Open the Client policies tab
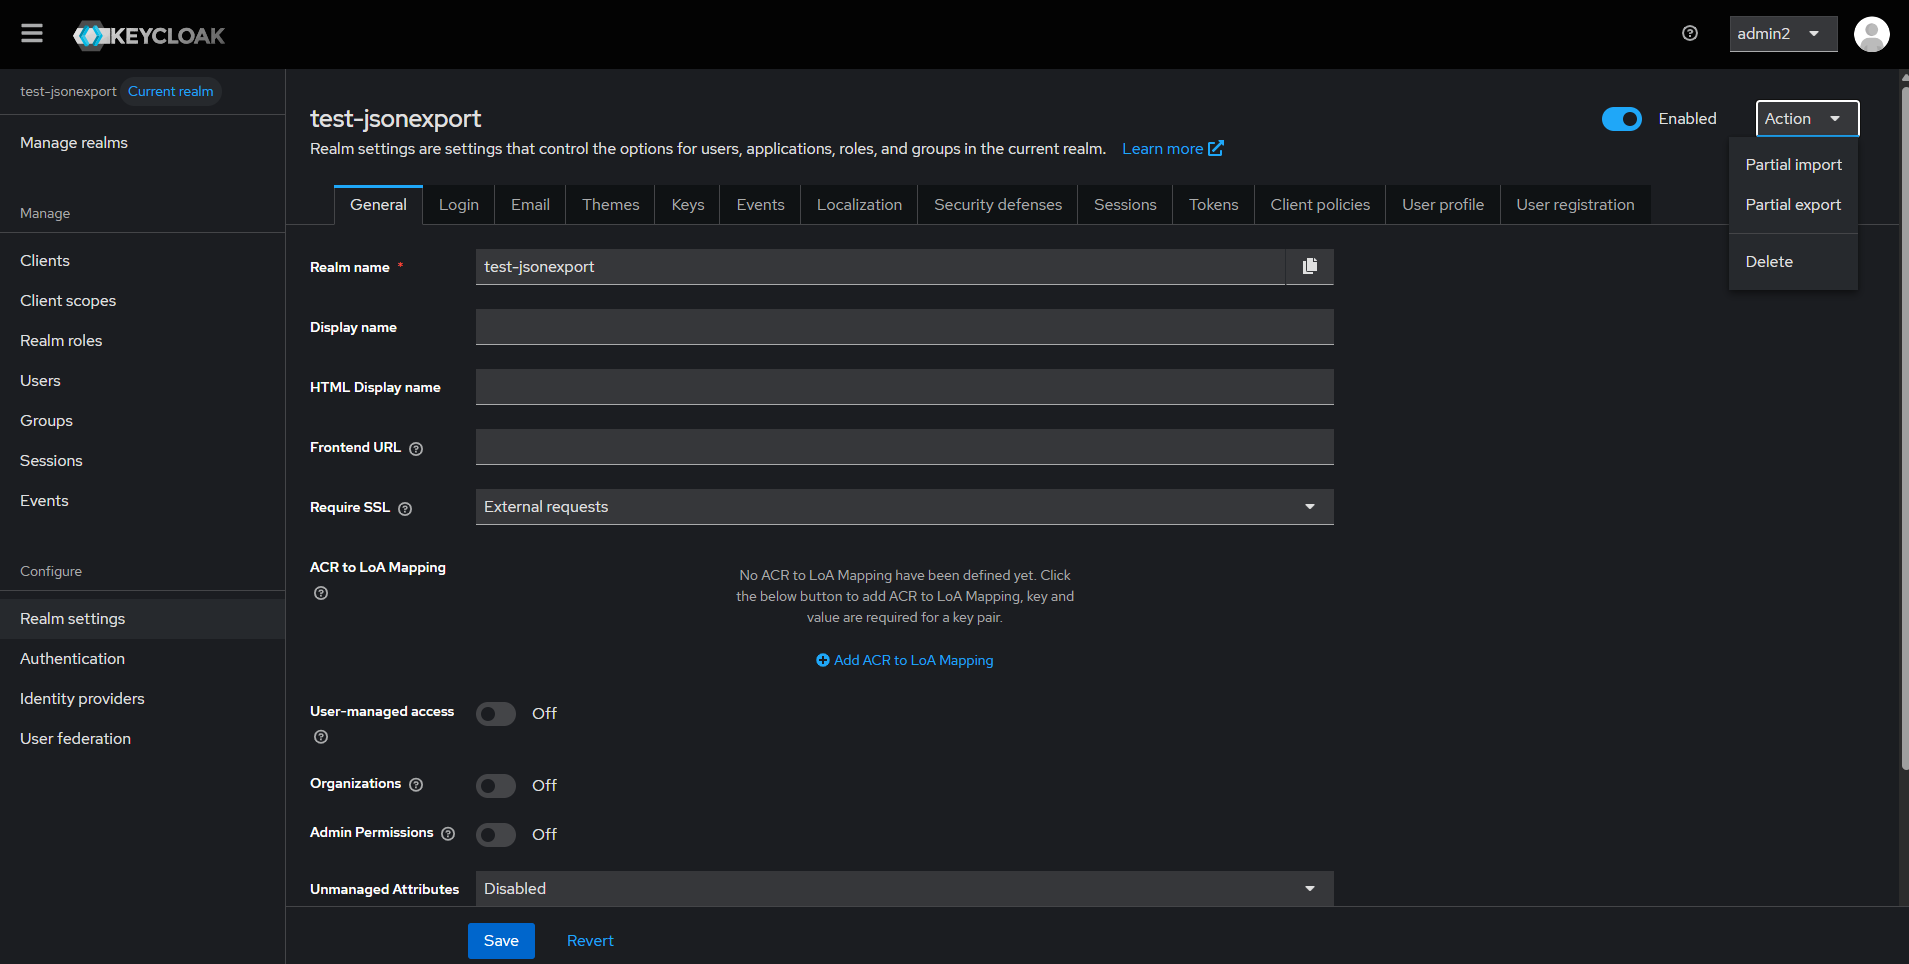This screenshot has width=1909, height=964. coord(1320,205)
